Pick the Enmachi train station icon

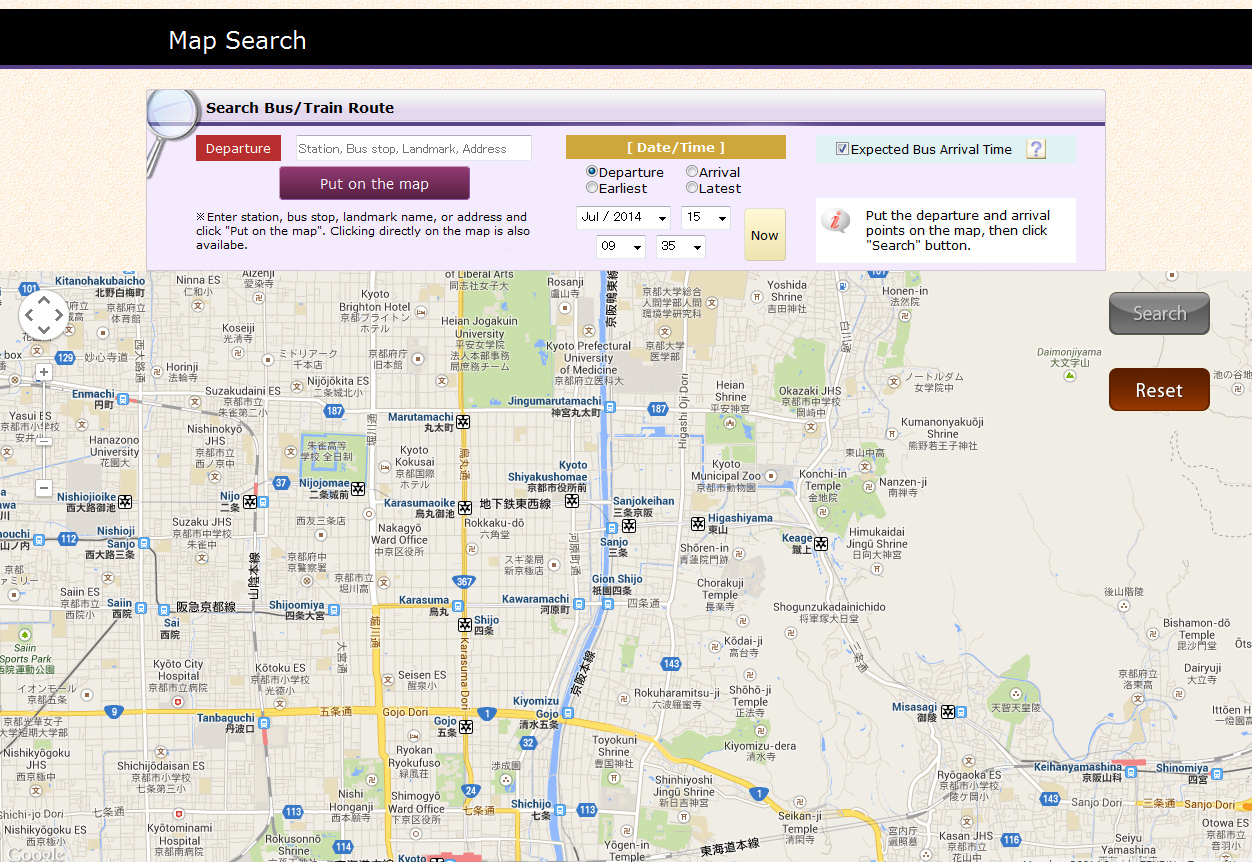[124, 399]
